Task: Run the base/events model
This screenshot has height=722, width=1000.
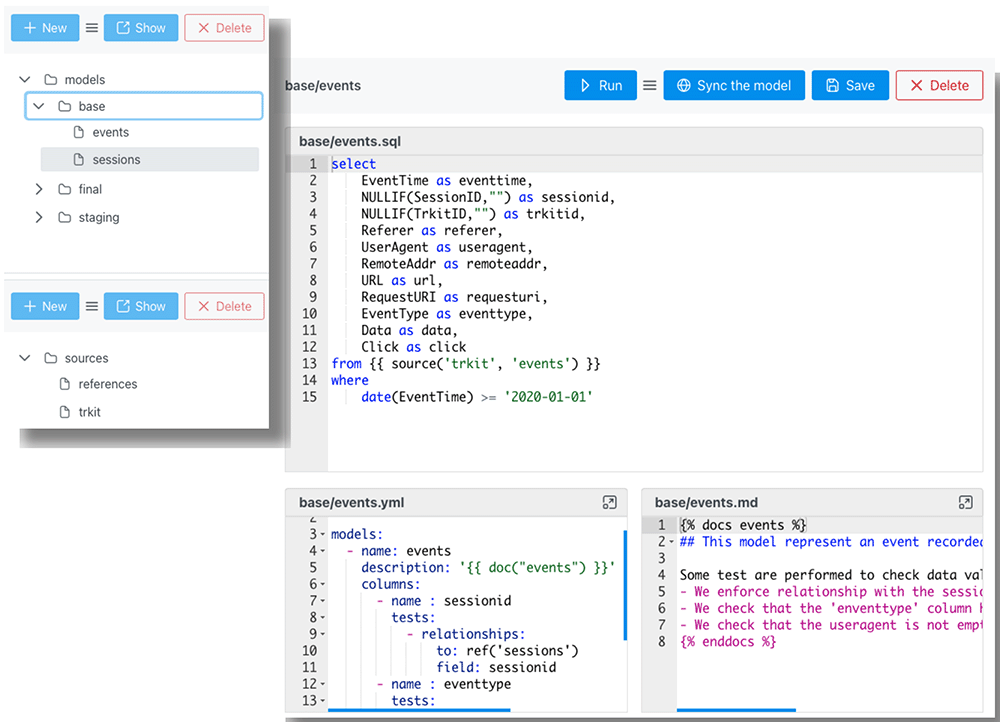Action: pos(599,86)
